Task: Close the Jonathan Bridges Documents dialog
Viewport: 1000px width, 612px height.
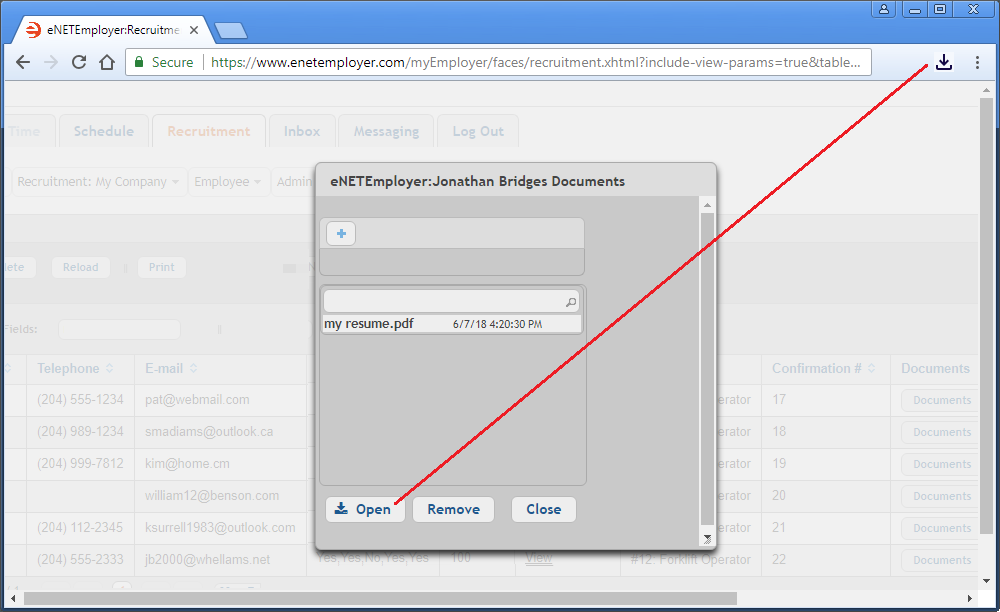Action: [x=543, y=509]
